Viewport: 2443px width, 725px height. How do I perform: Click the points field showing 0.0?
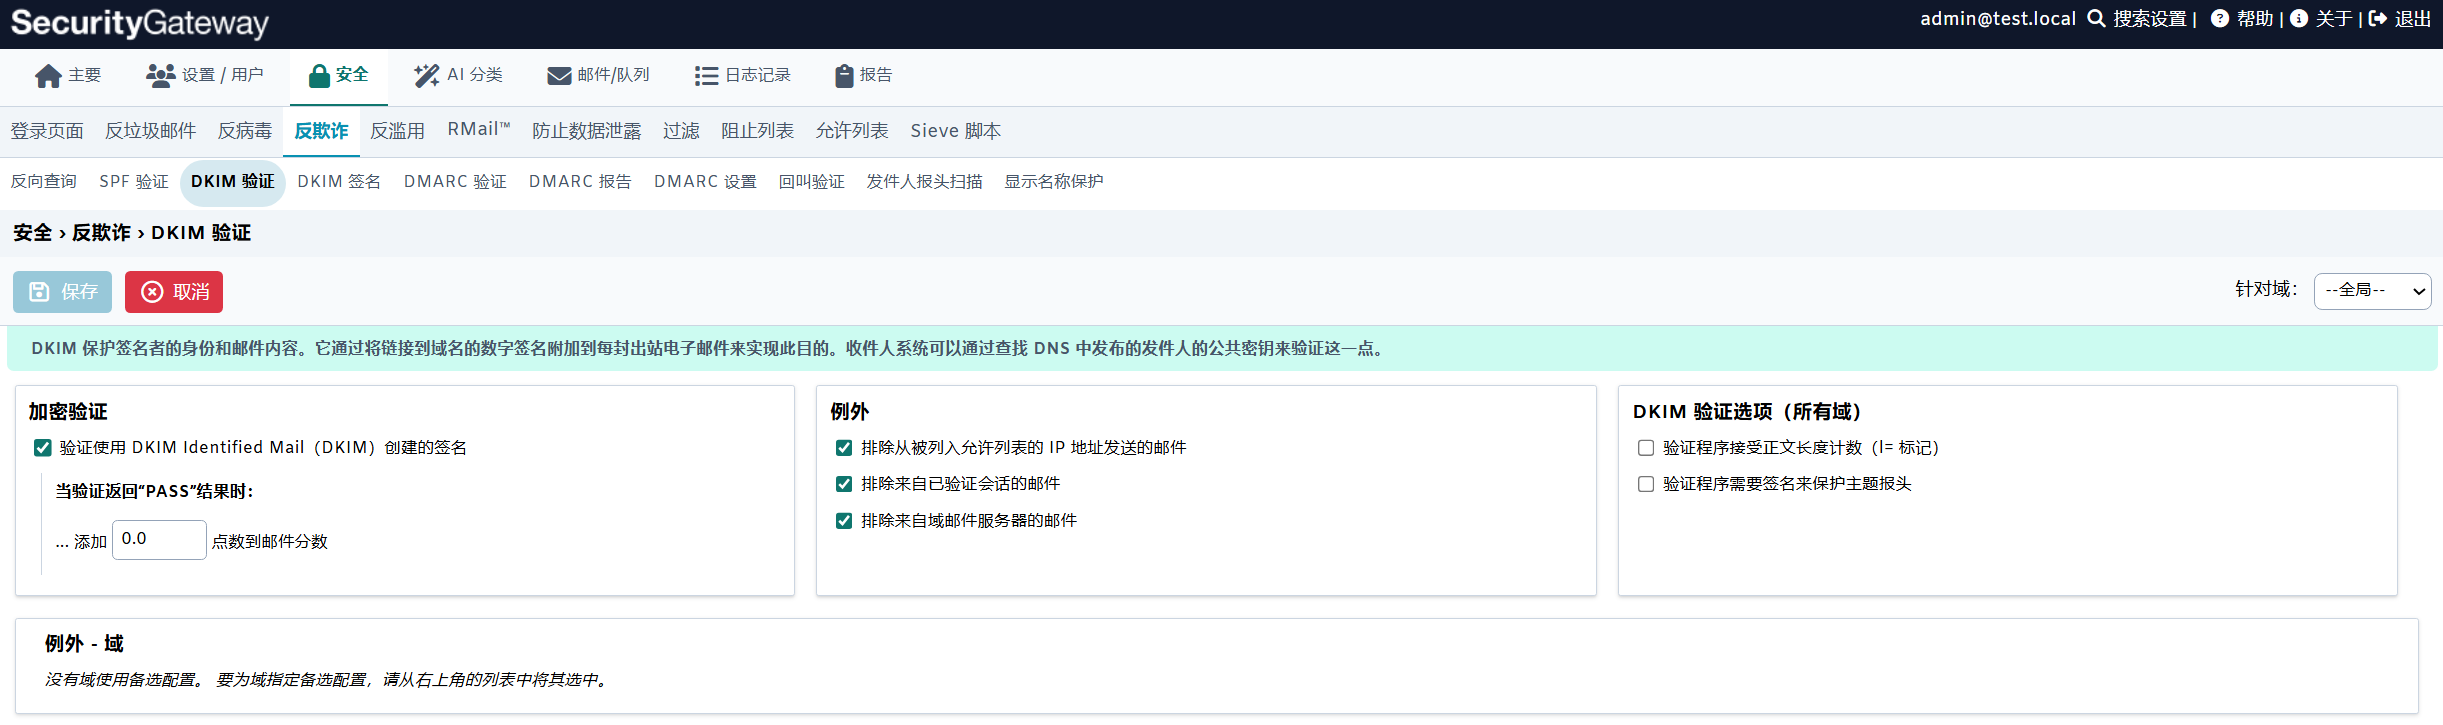(x=159, y=540)
